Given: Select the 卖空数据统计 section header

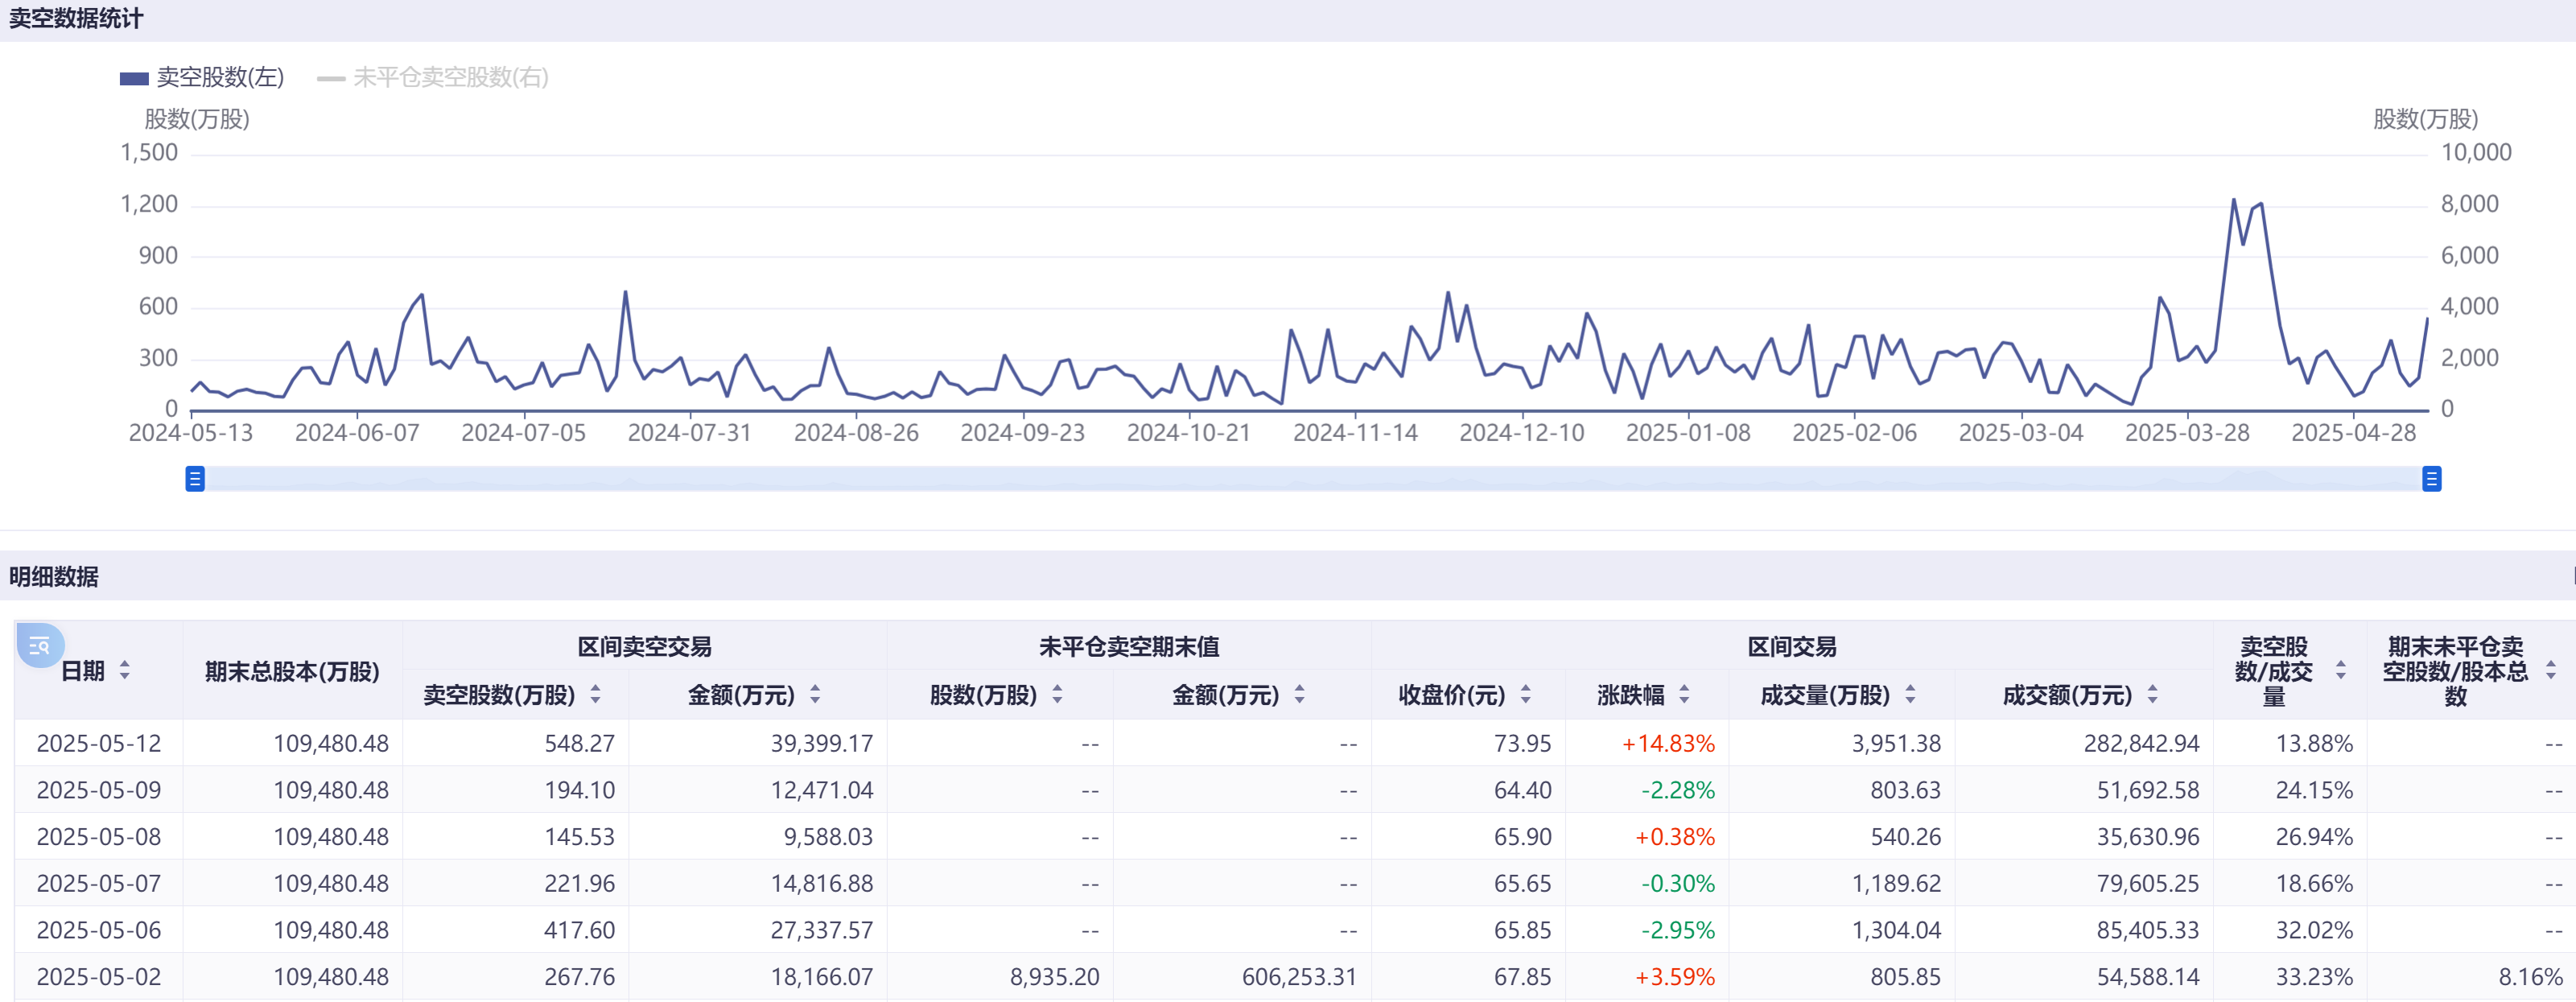Looking at the screenshot, I should 75,17.
